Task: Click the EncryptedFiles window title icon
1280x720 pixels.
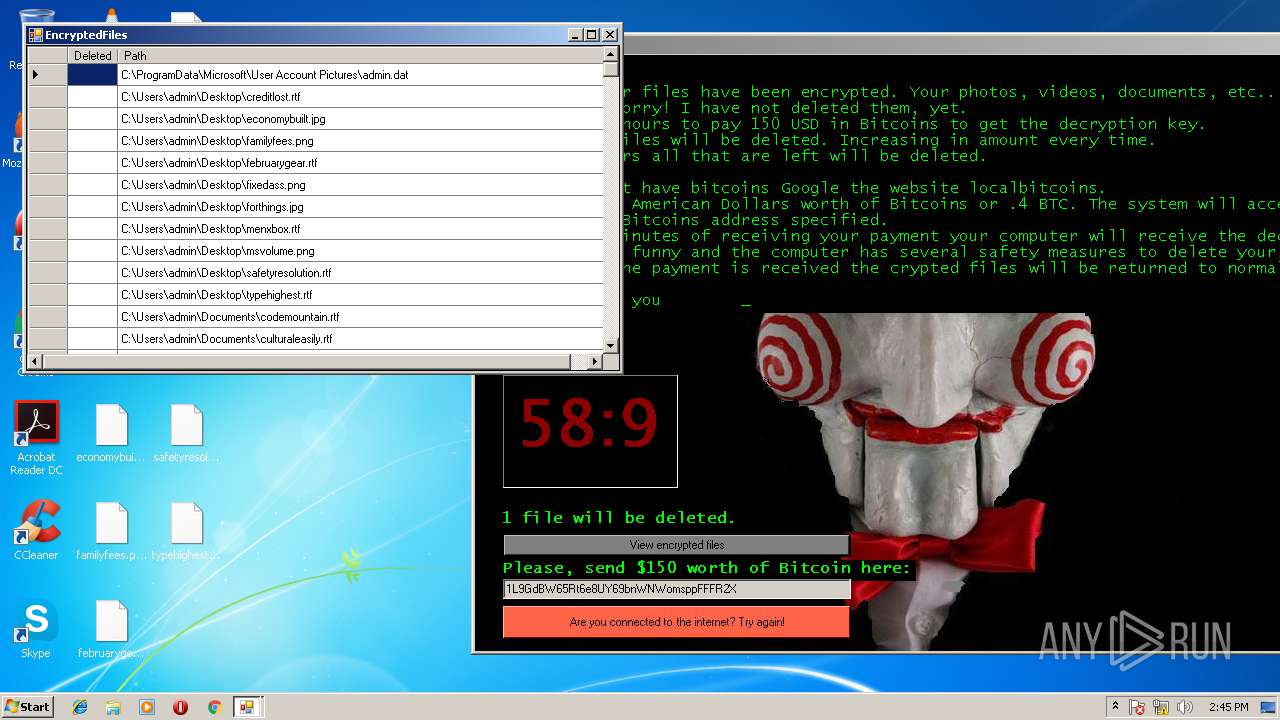Action: pyautogui.click(x=35, y=35)
